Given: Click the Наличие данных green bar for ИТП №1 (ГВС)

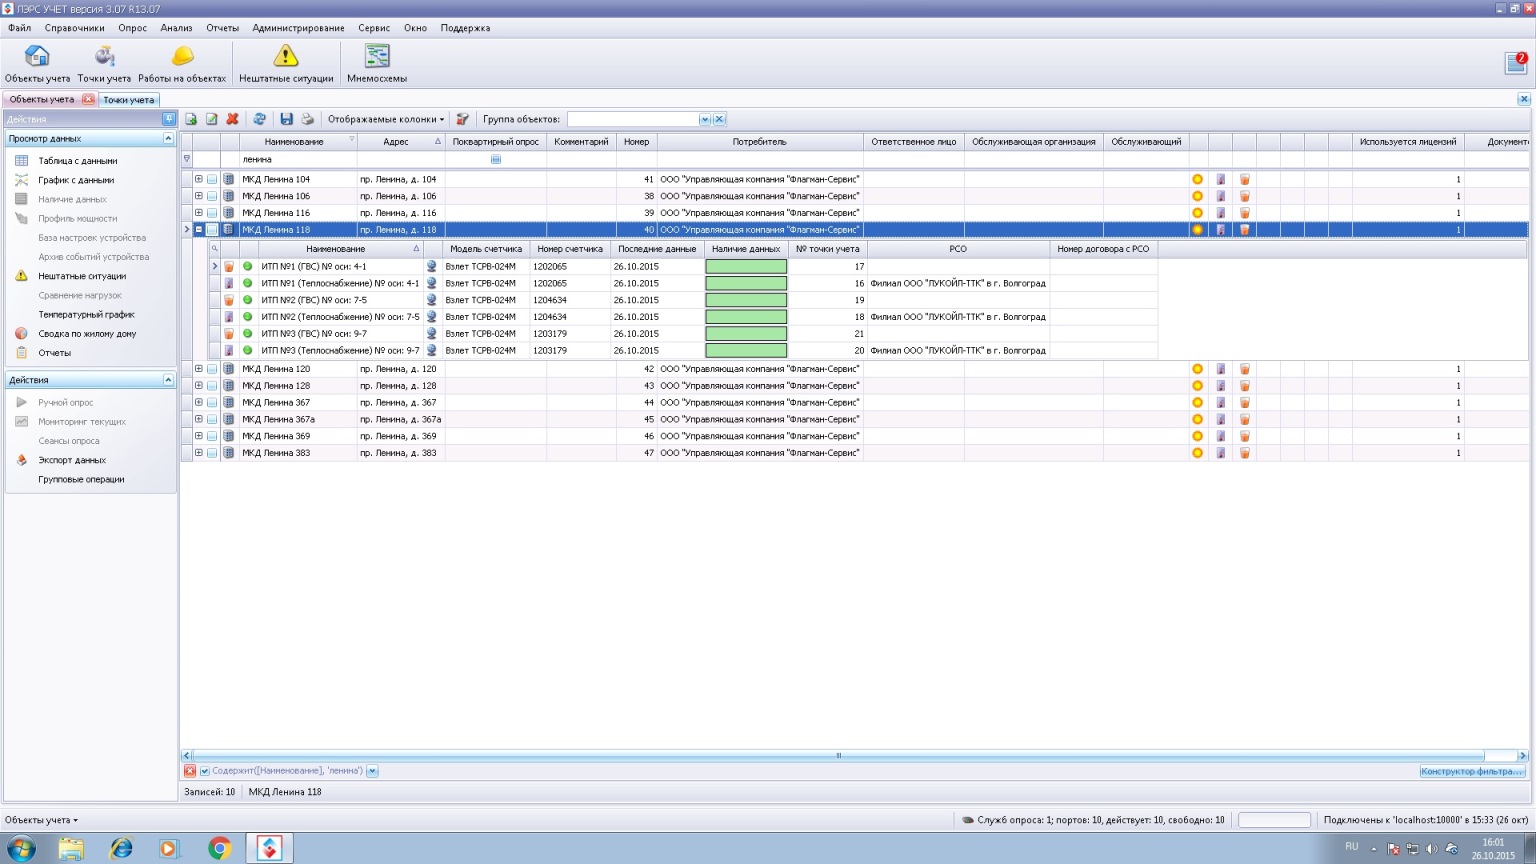Looking at the screenshot, I should [746, 267].
